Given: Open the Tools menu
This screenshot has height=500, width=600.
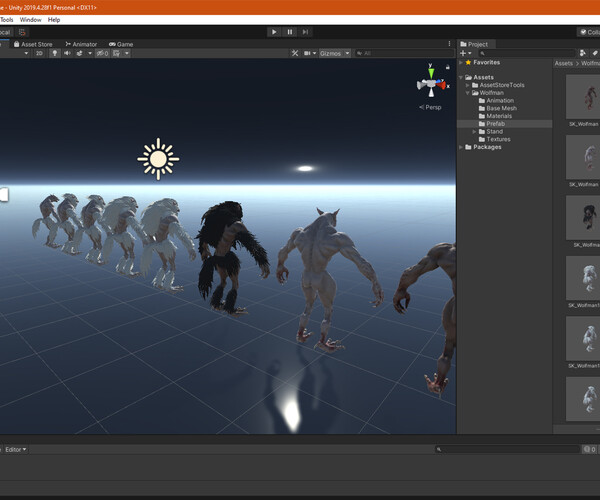Looking at the screenshot, I should coord(7,20).
